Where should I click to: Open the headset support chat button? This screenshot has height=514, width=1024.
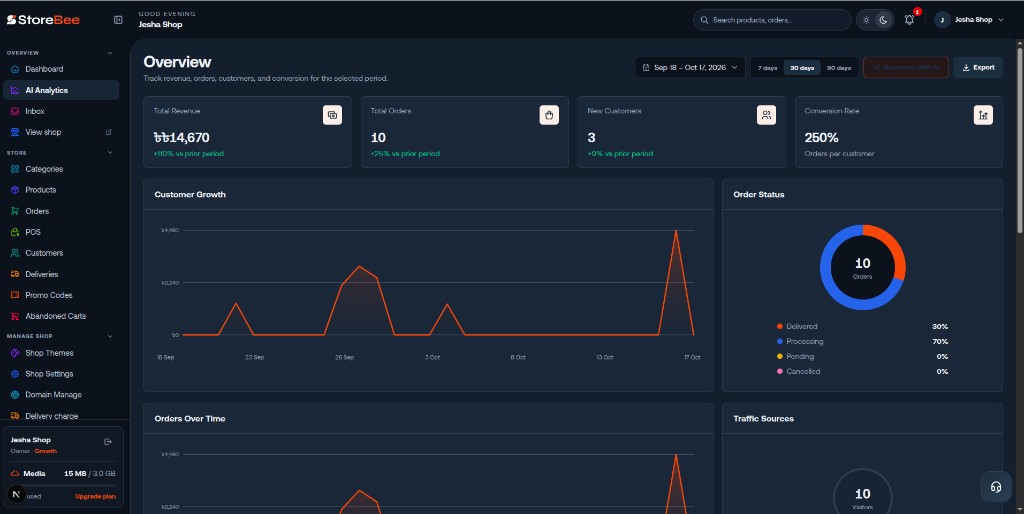(996, 487)
